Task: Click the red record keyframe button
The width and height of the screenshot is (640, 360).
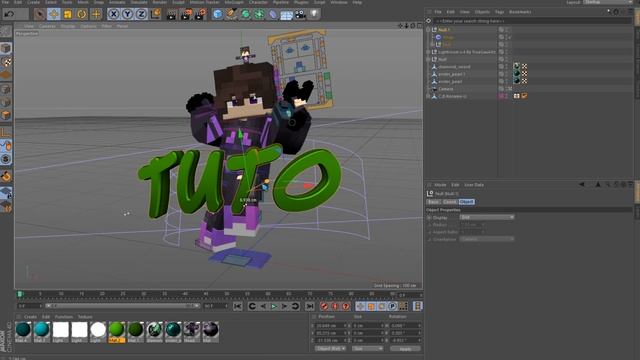Action: (x=324, y=306)
